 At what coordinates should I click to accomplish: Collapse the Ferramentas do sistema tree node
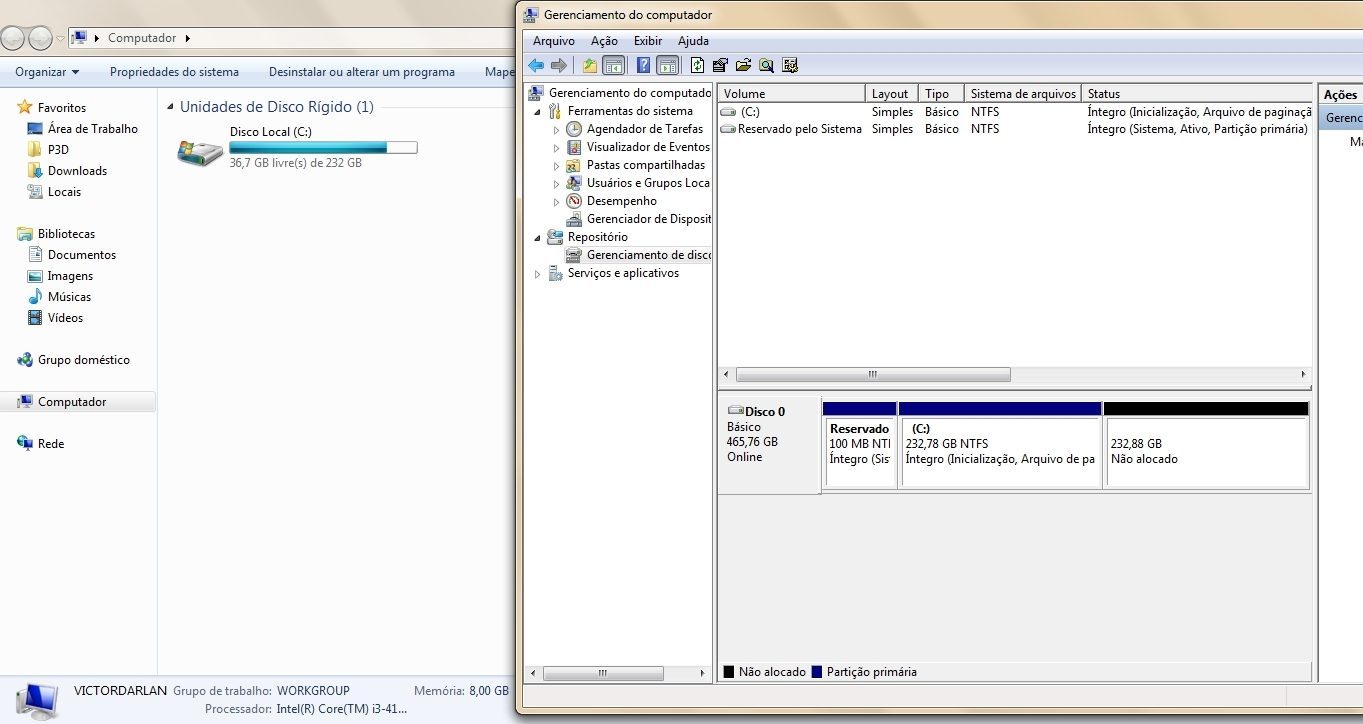click(x=537, y=112)
